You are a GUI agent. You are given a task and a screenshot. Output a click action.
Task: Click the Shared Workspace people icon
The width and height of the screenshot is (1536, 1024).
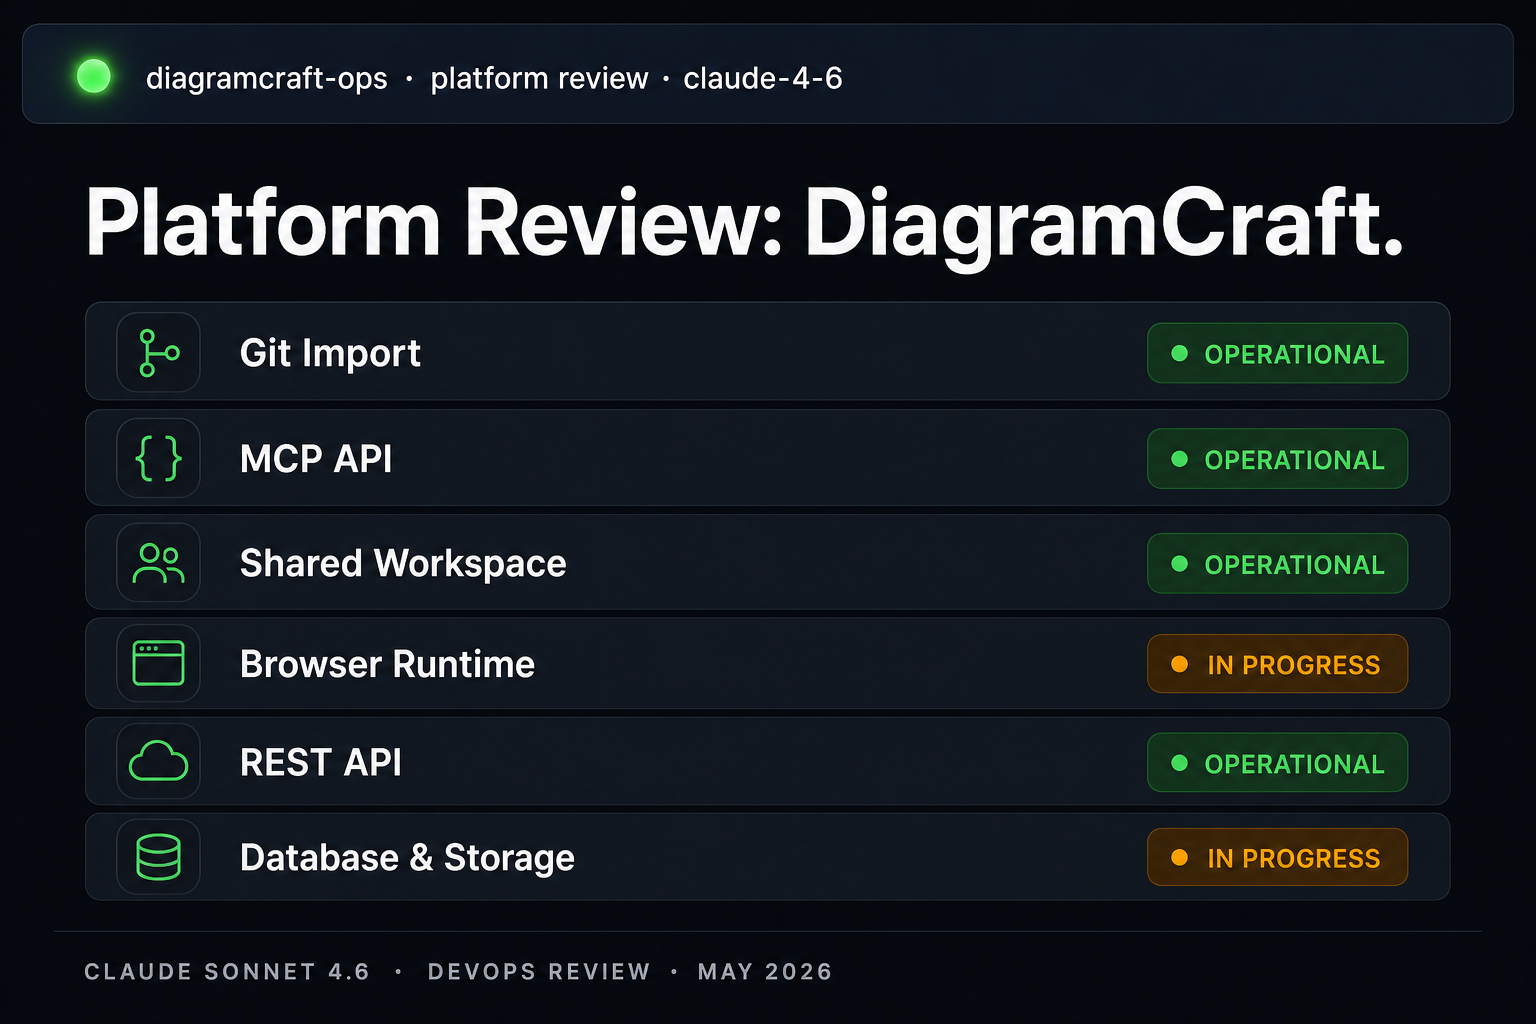(x=158, y=563)
